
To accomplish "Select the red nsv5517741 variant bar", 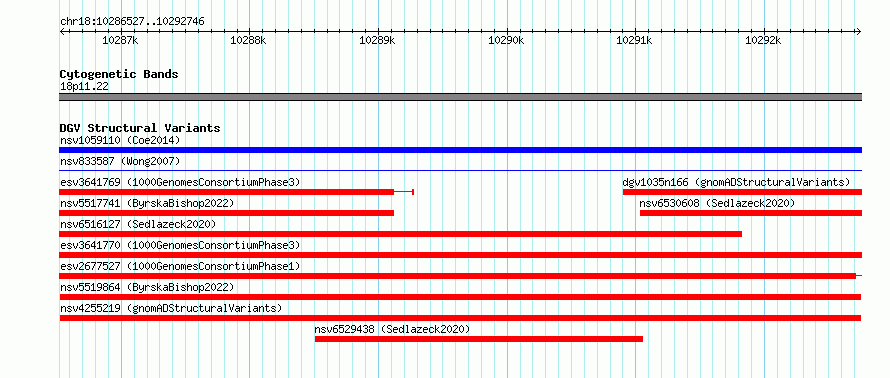I will tap(226, 213).
